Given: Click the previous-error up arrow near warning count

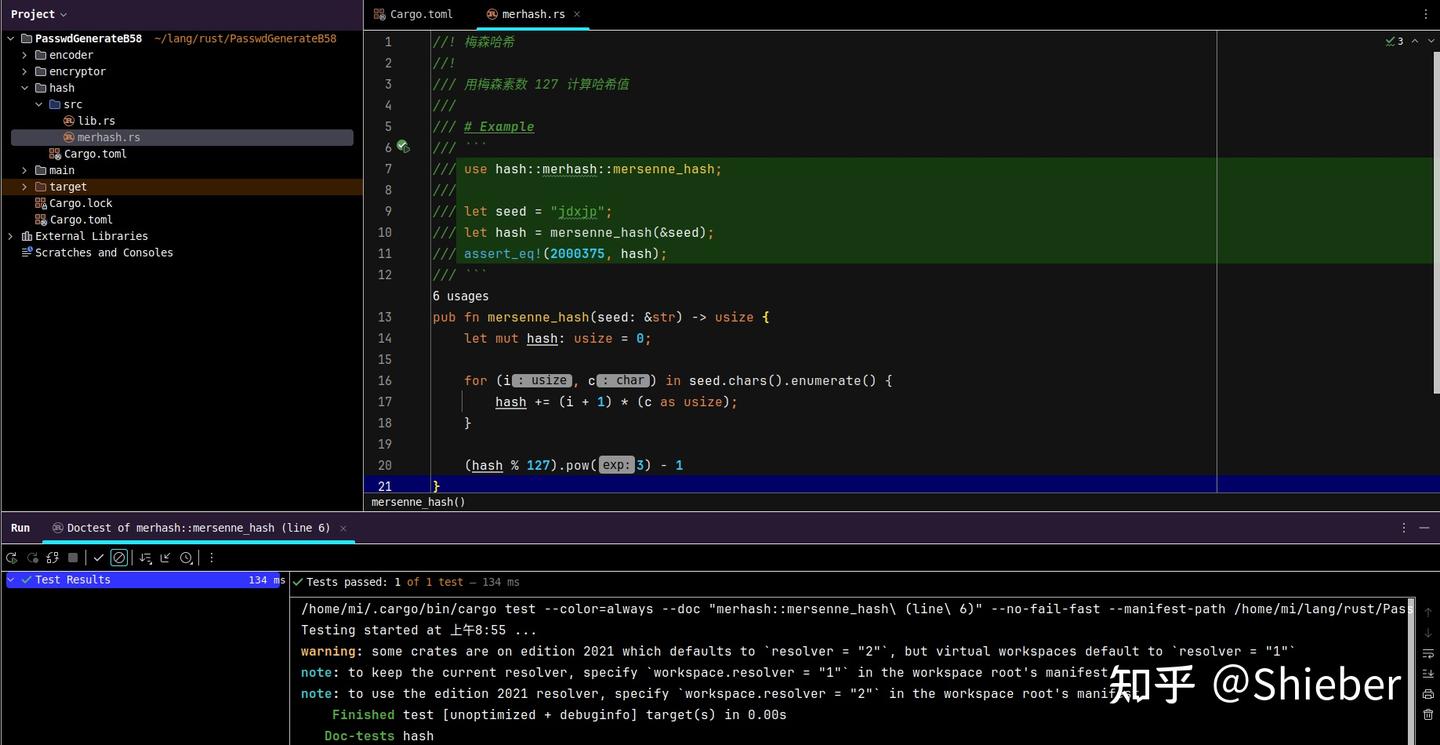Looking at the screenshot, I should (x=1414, y=42).
